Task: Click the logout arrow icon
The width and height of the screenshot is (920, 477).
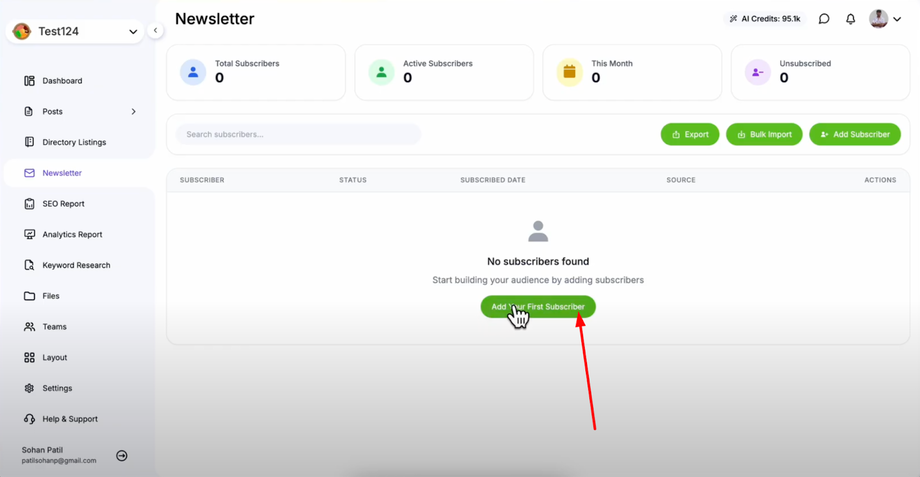Action: click(122, 456)
